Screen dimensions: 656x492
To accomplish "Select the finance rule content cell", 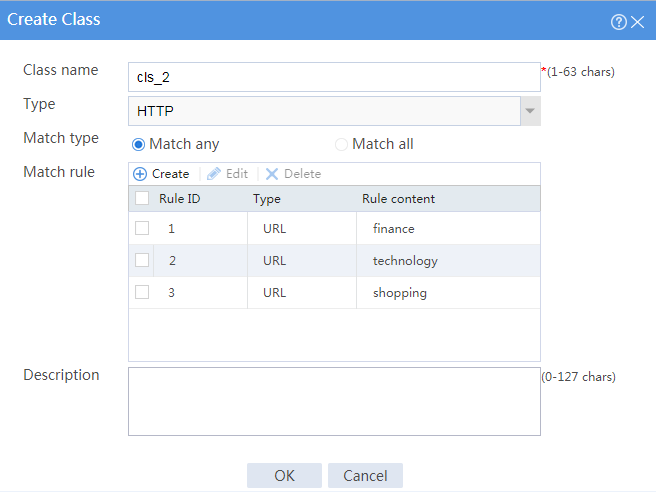I will pos(448,228).
